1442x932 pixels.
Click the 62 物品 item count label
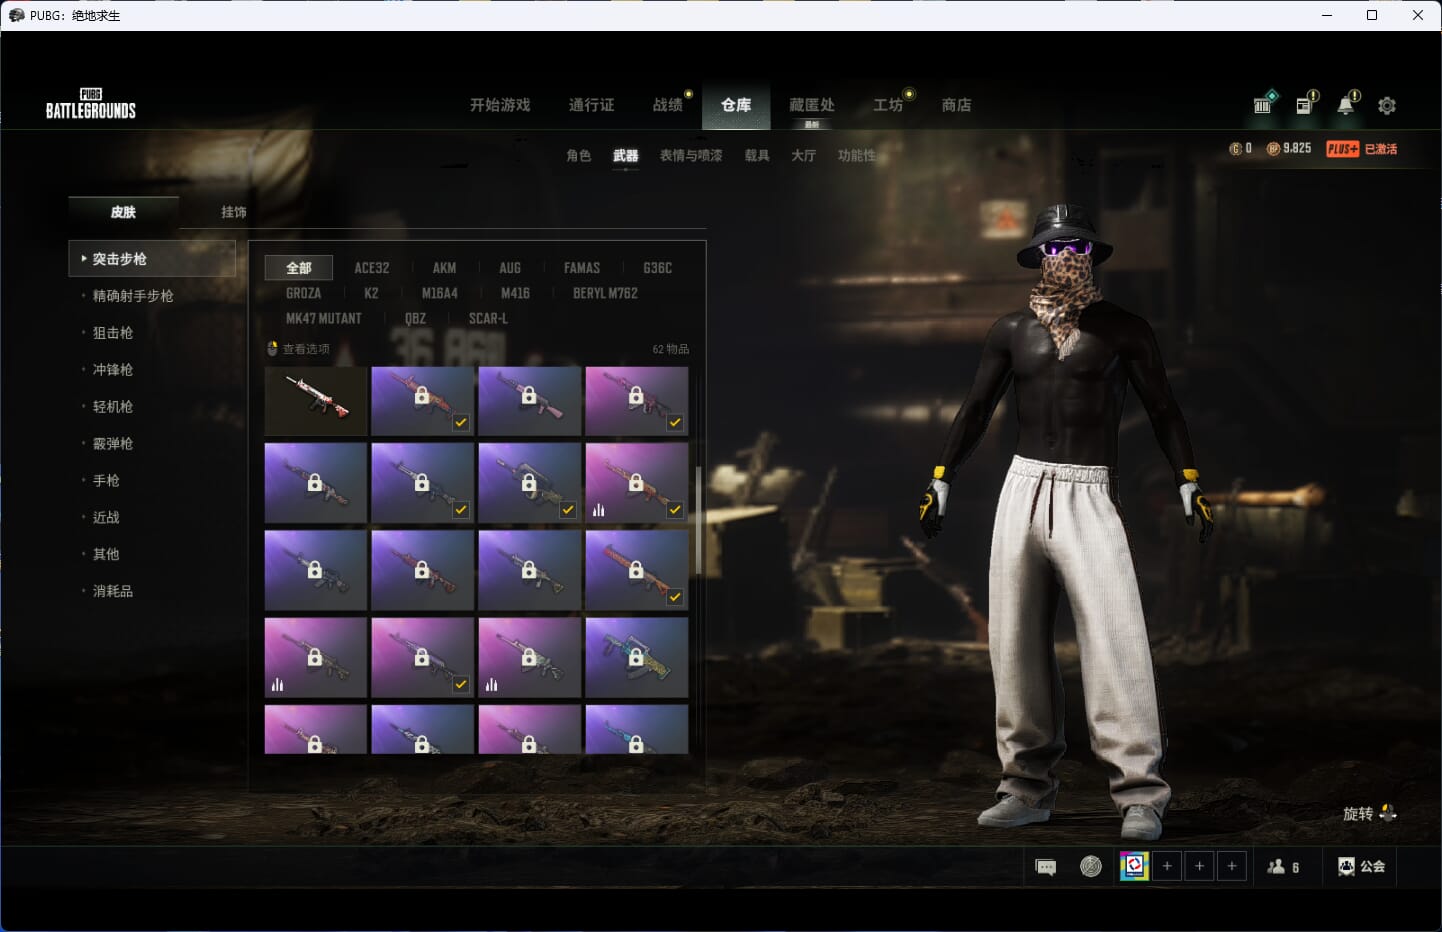(670, 349)
